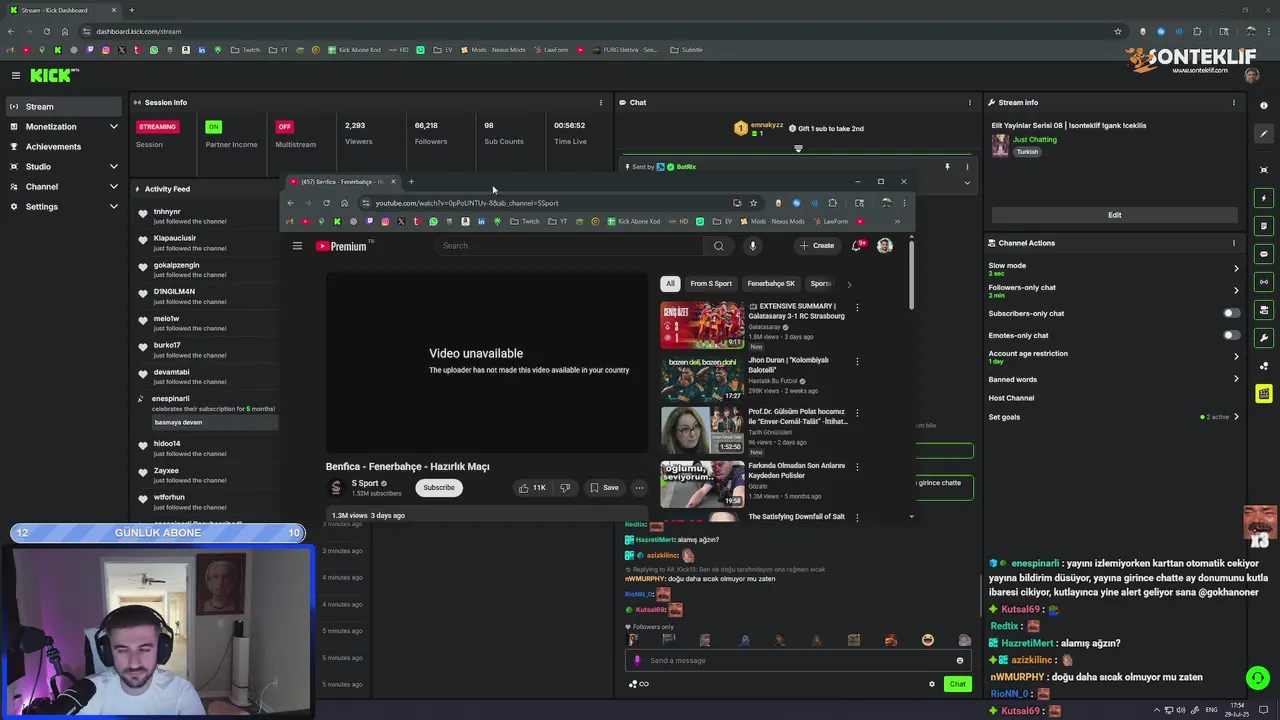Click the YouTube Create button
The image size is (1280, 720).
pyautogui.click(x=817, y=246)
